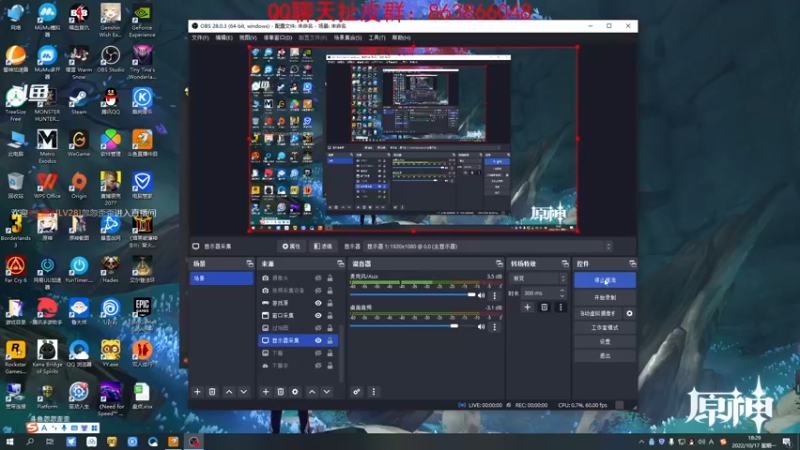The width and height of the screenshot is (800, 450).
Task: Open source properties via gear icon in Sources panel
Action: click(x=295, y=392)
